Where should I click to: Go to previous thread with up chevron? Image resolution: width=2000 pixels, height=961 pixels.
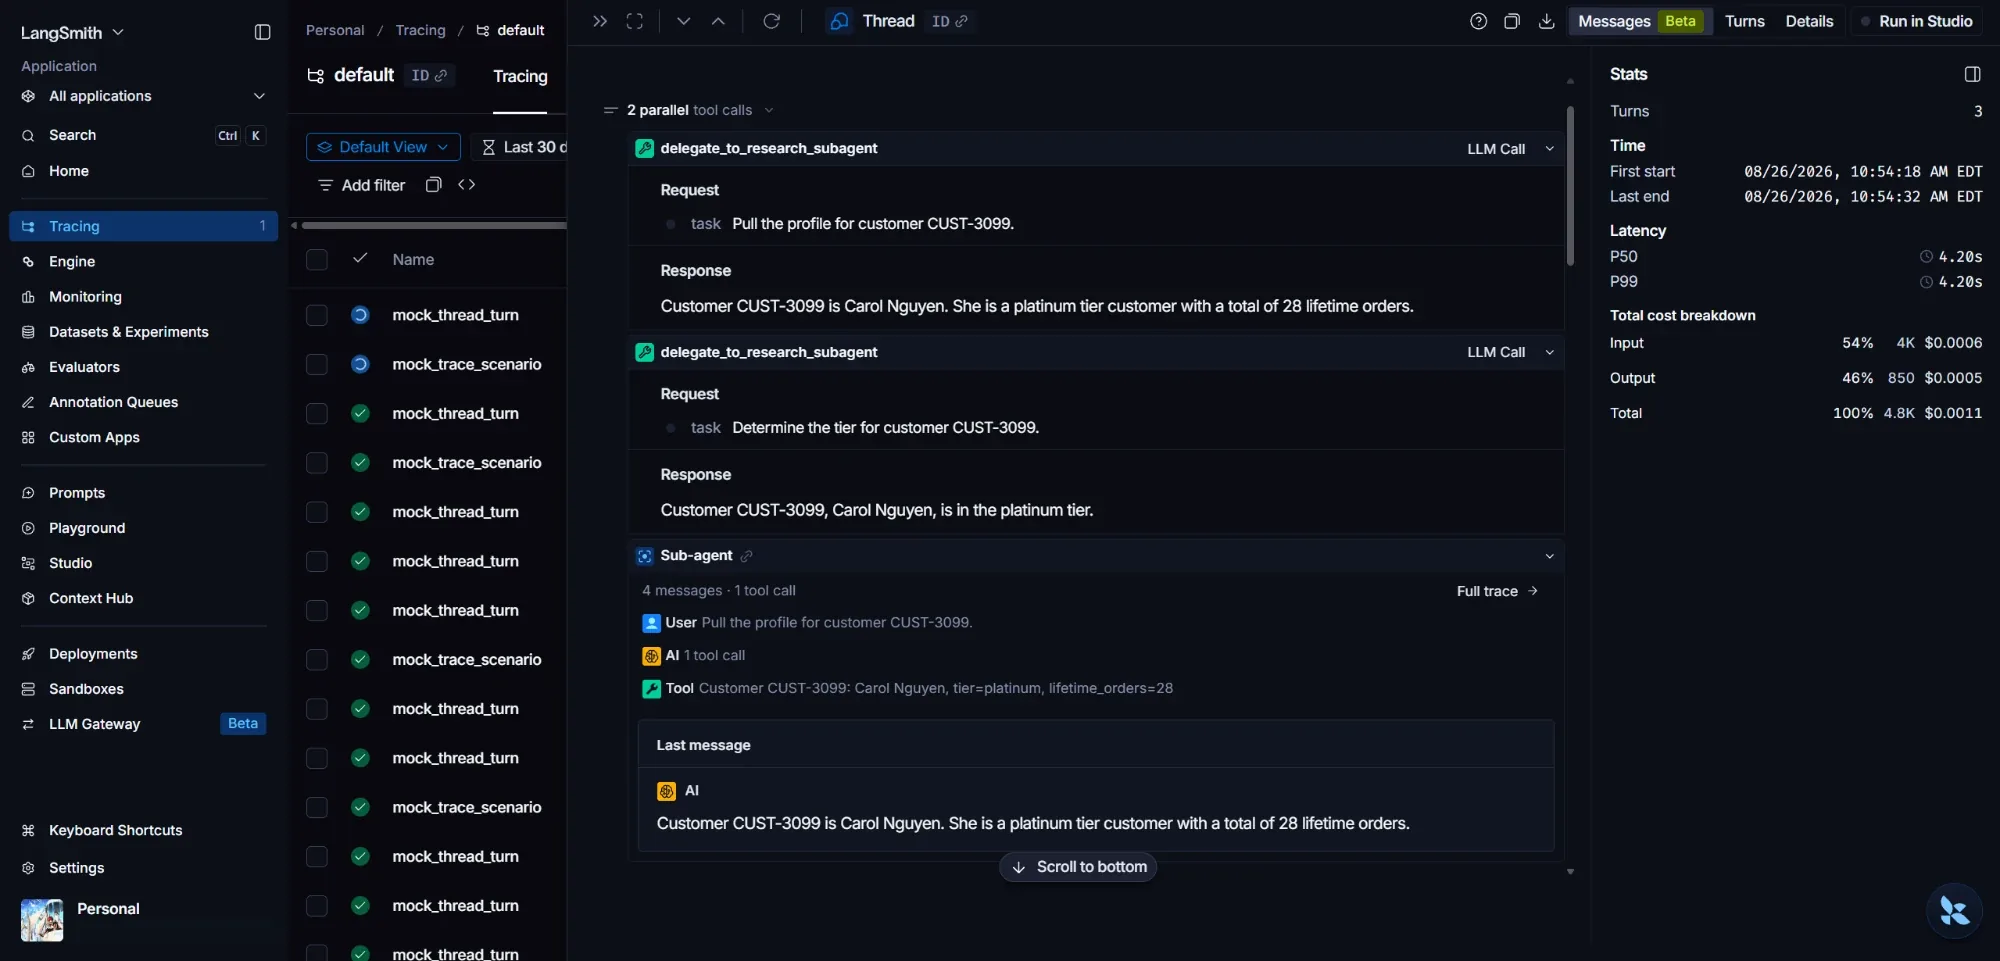[x=718, y=21]
